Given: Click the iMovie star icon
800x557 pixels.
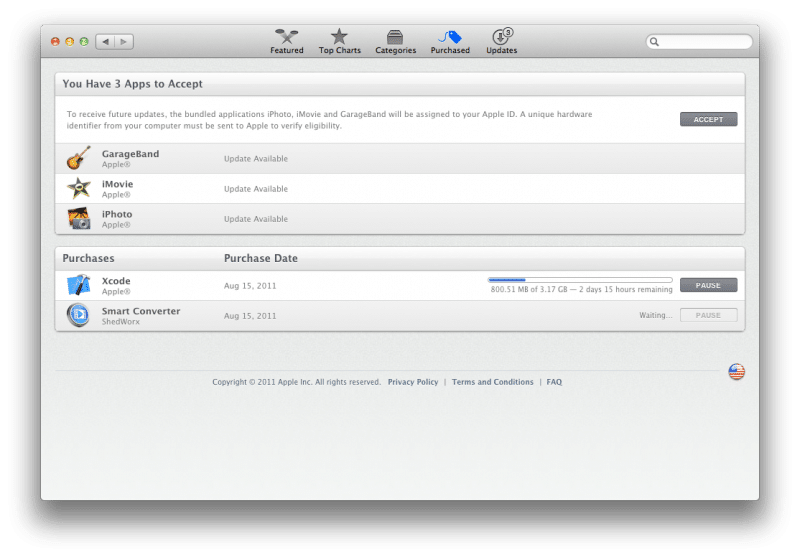Looking at the screenshot, I should [79, 188].
